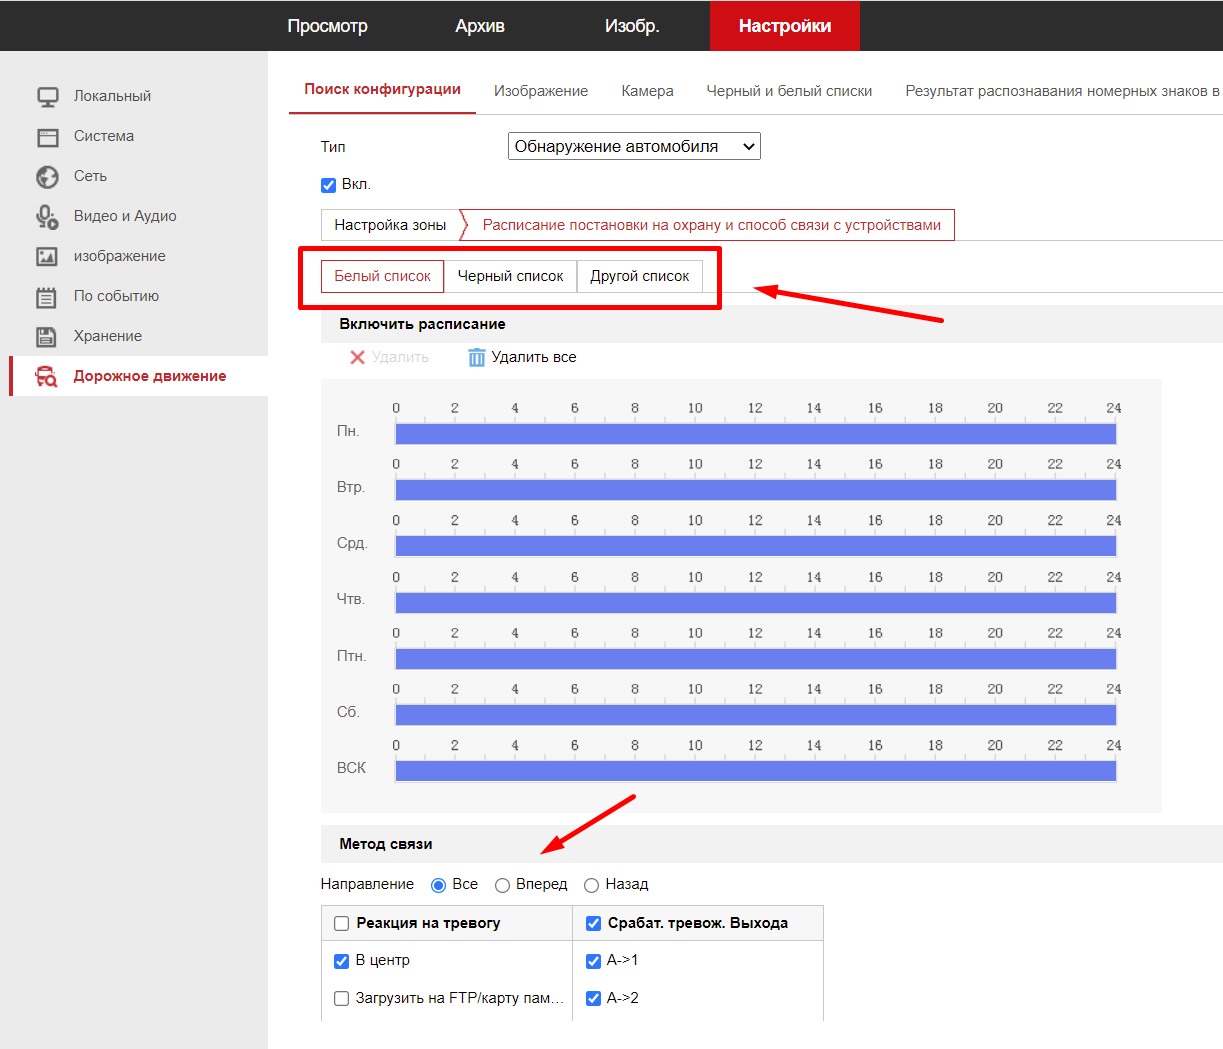
Task: Click the image picture icon in sidebar
Action: [47, 257]
